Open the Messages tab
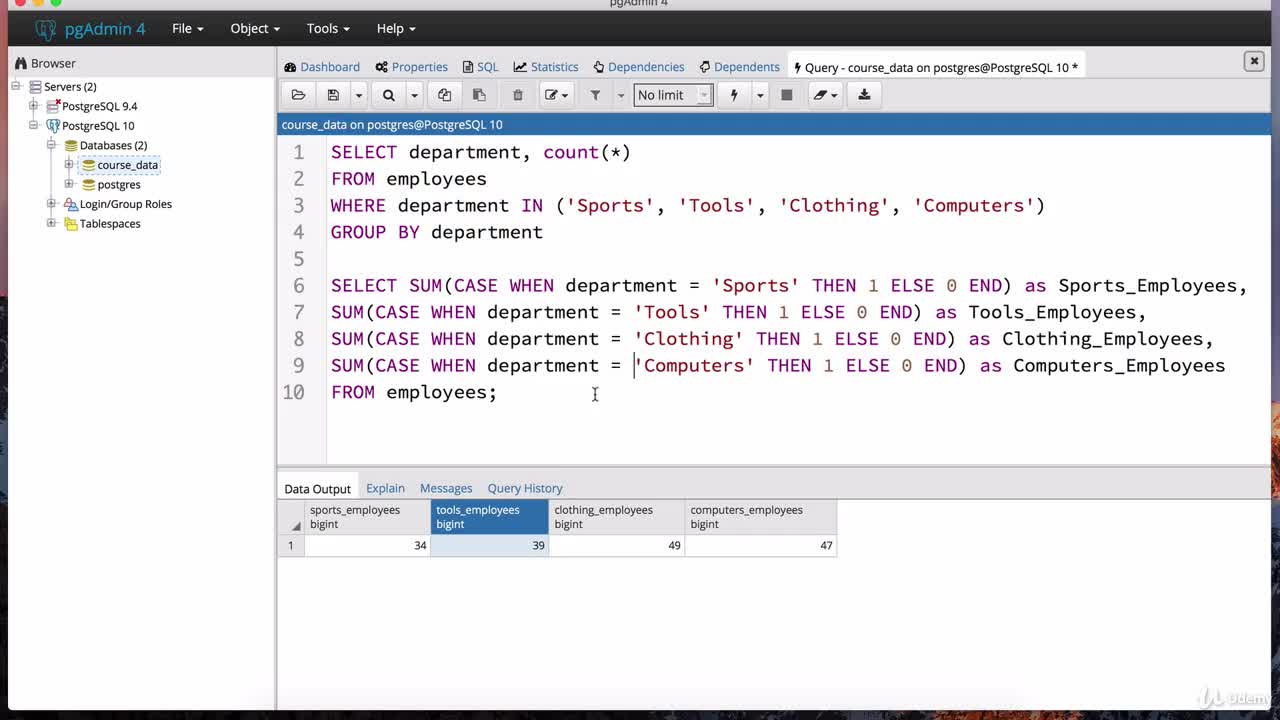This screenshot has height=720, width=1280. (446, 488)
